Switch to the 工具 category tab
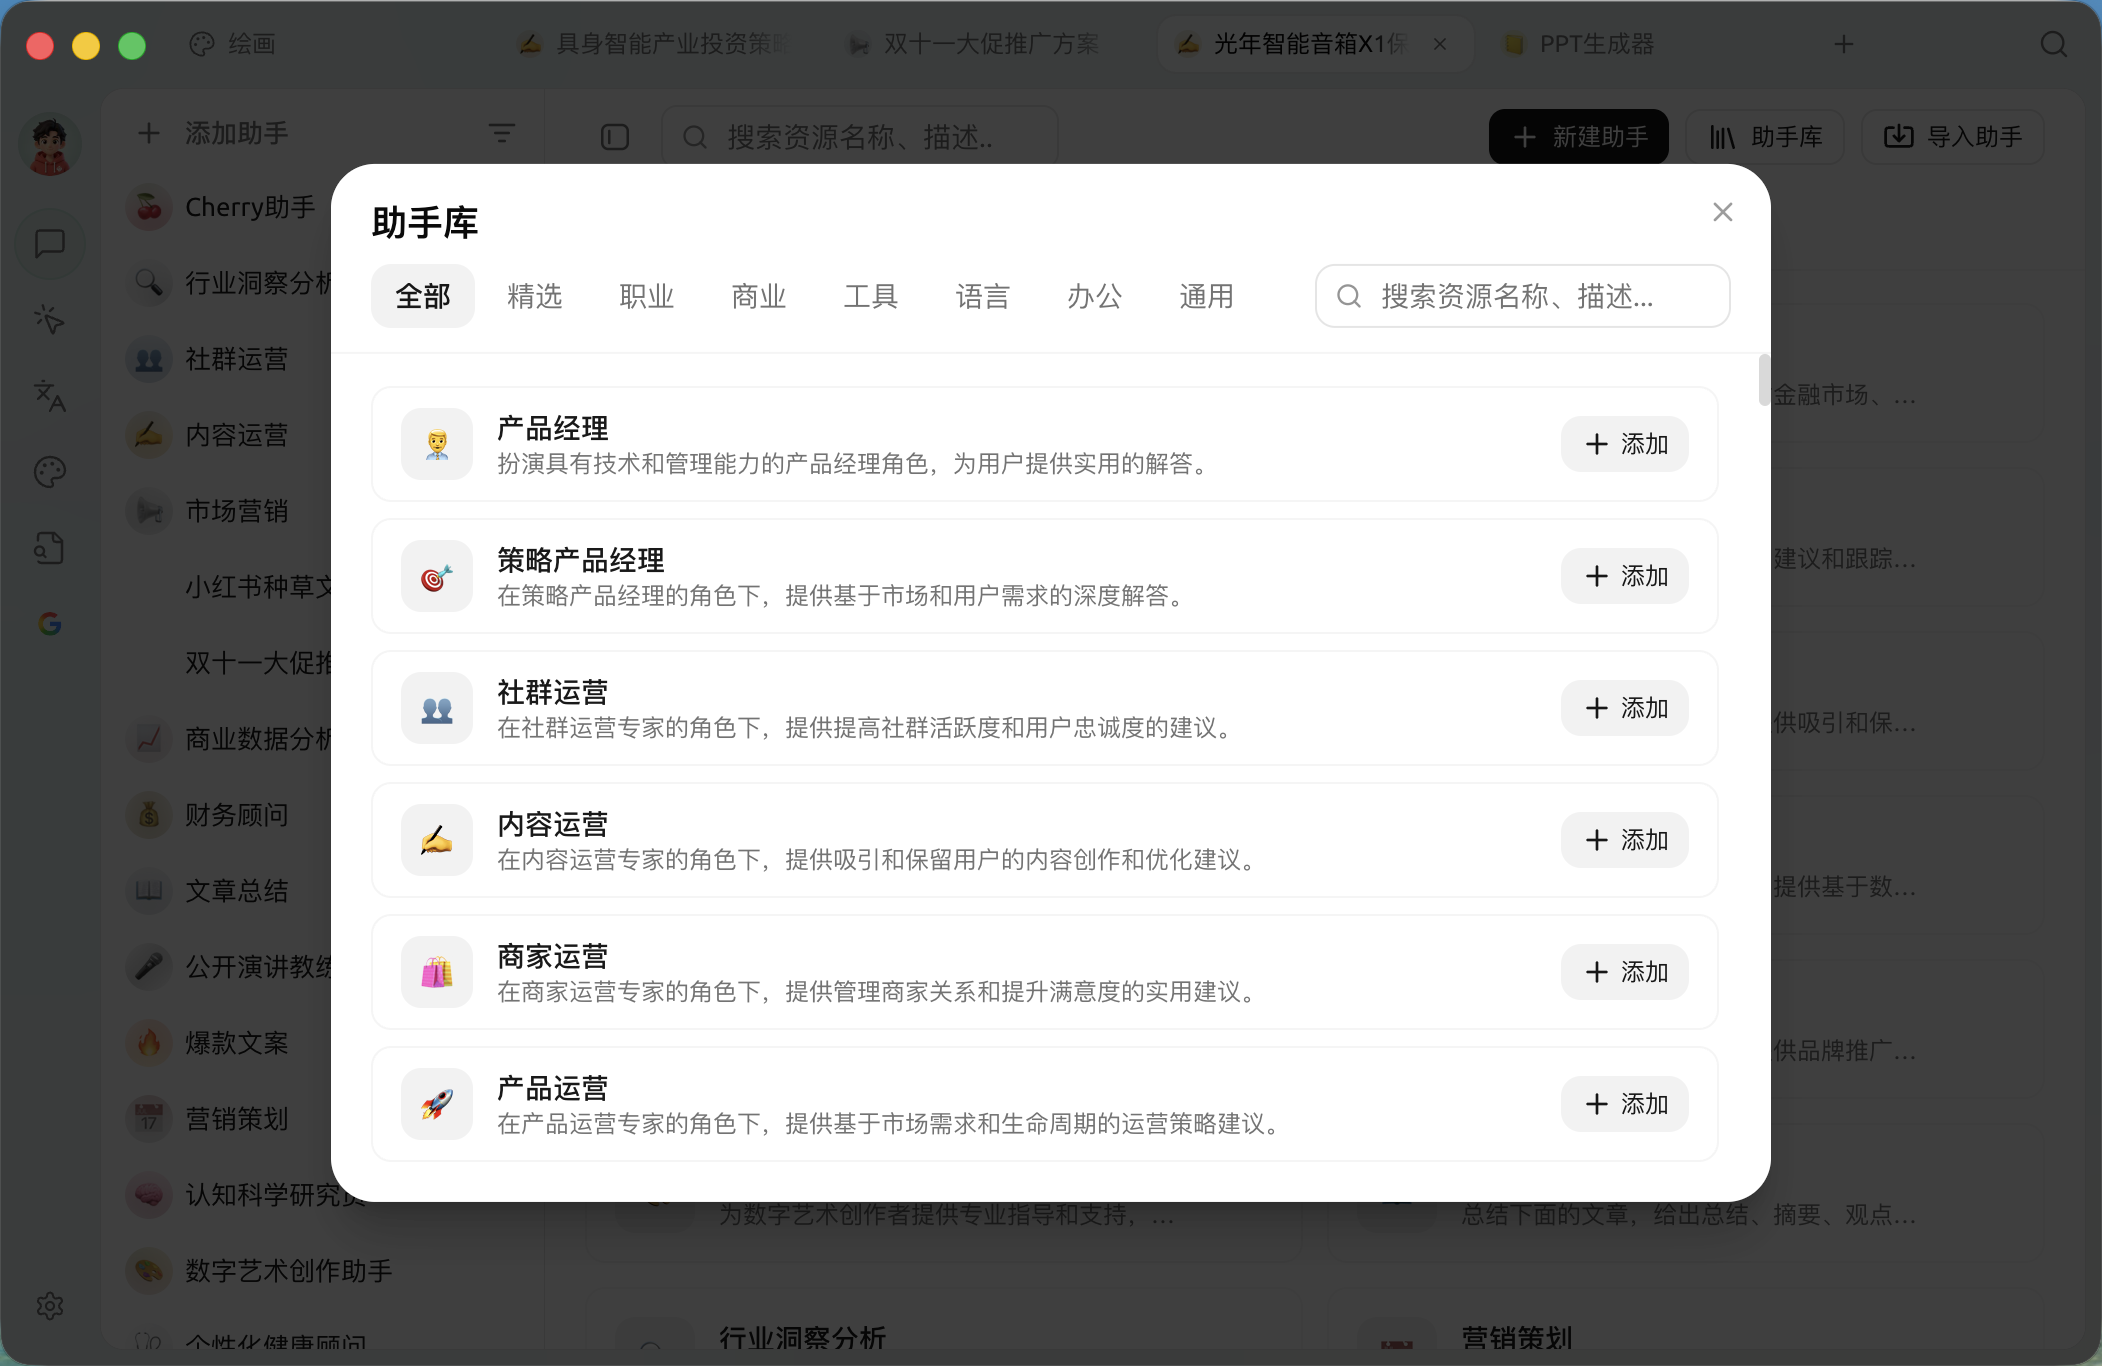The width and height of the screenshot is (2102, 1366). (871, 296)
